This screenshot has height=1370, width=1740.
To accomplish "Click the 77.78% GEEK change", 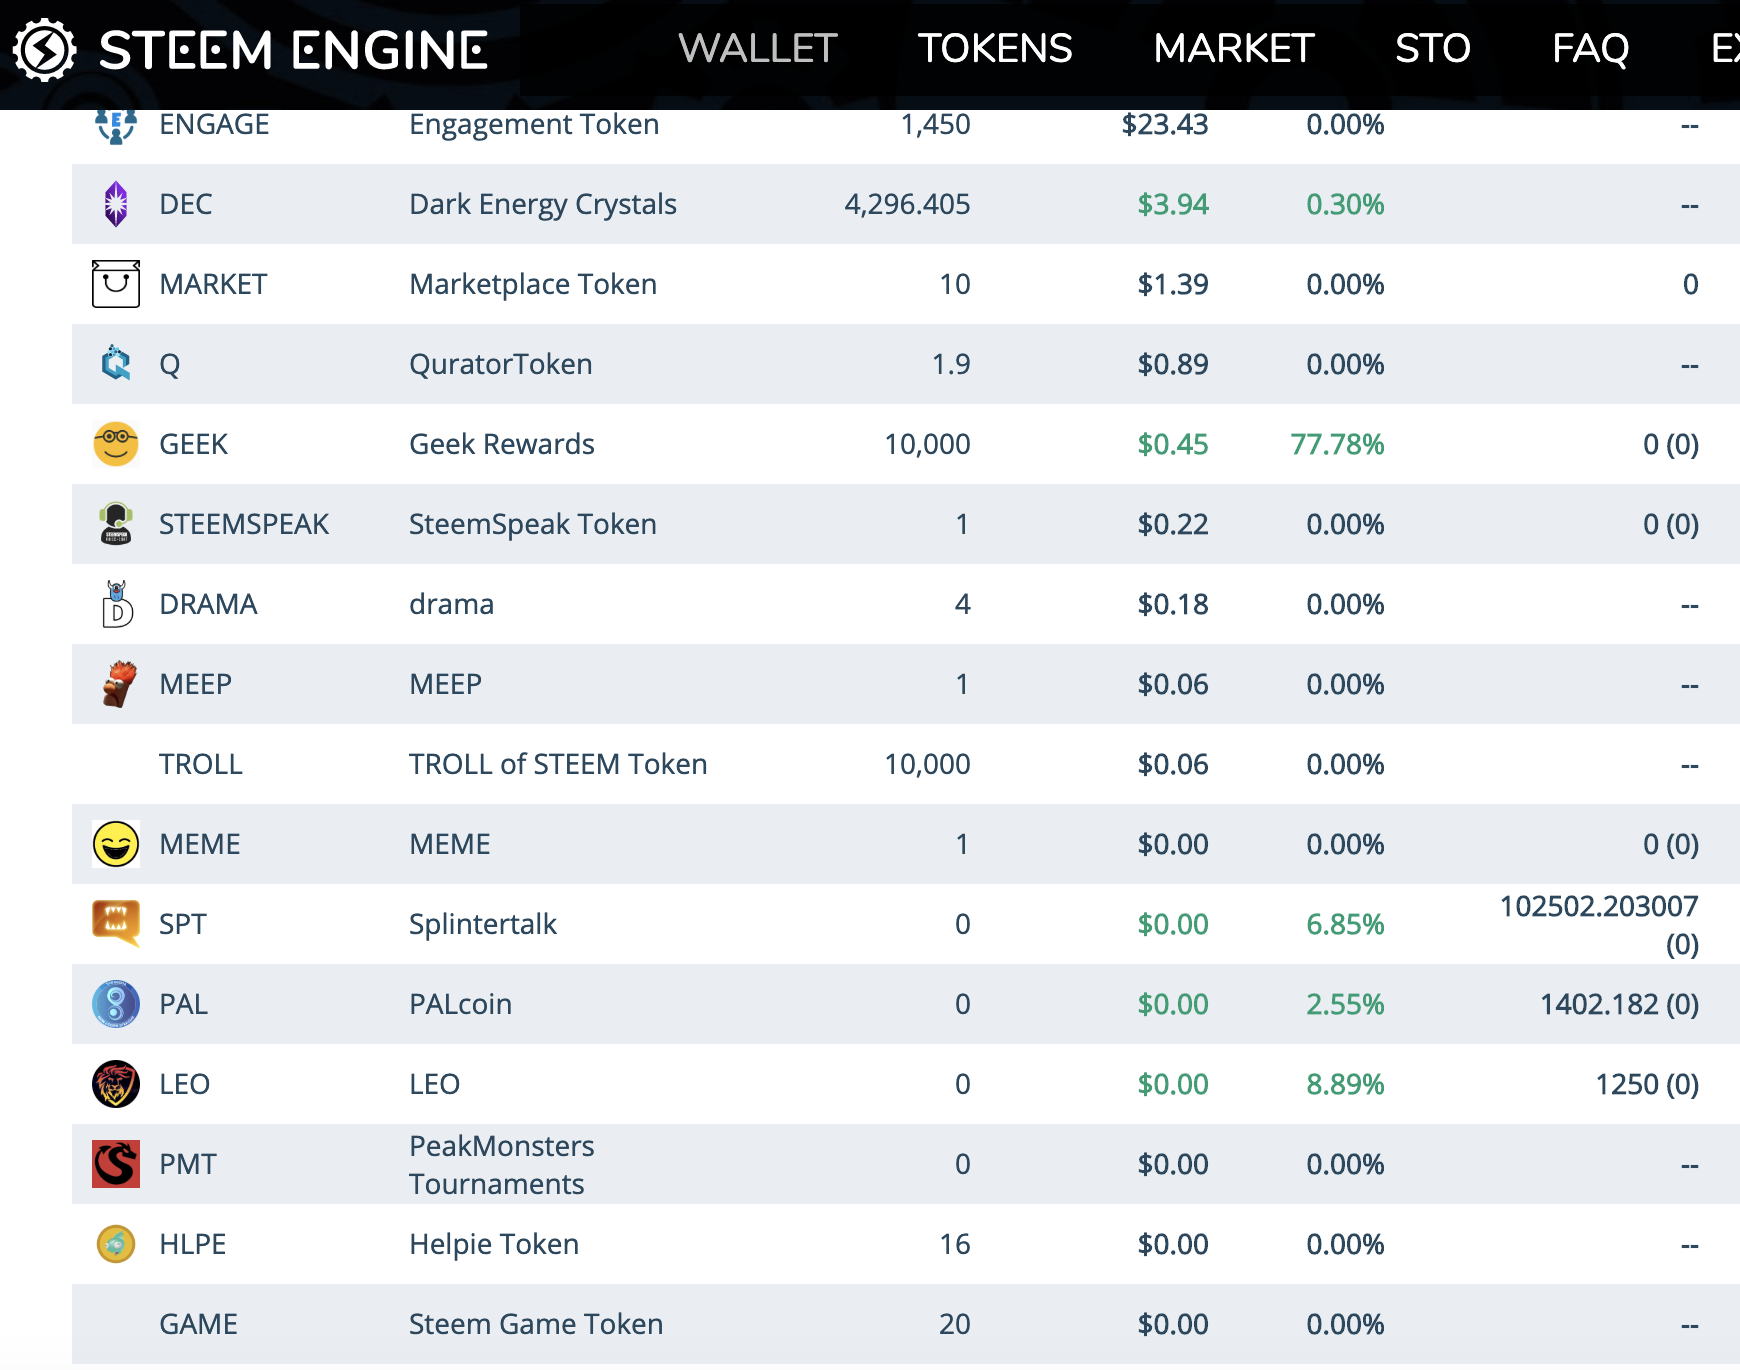I will (1337, 444).
